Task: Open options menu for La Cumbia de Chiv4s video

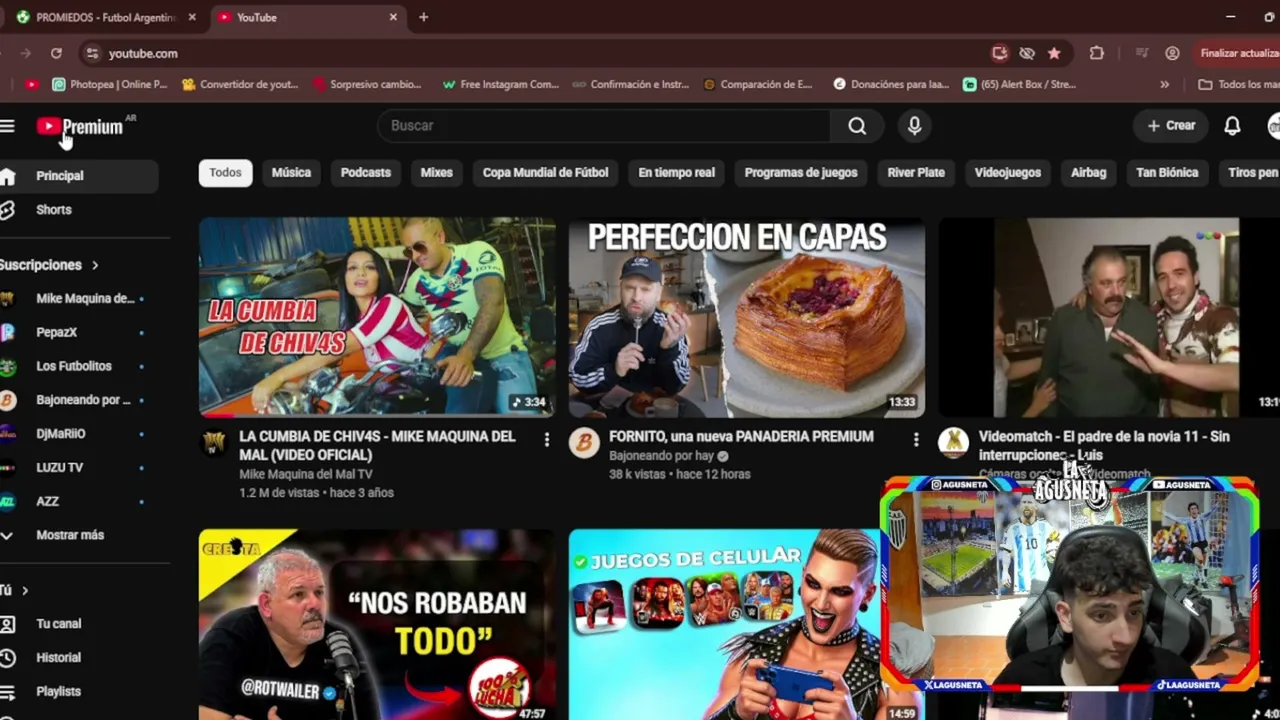Action: pyautogui.click(x=546, y=440)
